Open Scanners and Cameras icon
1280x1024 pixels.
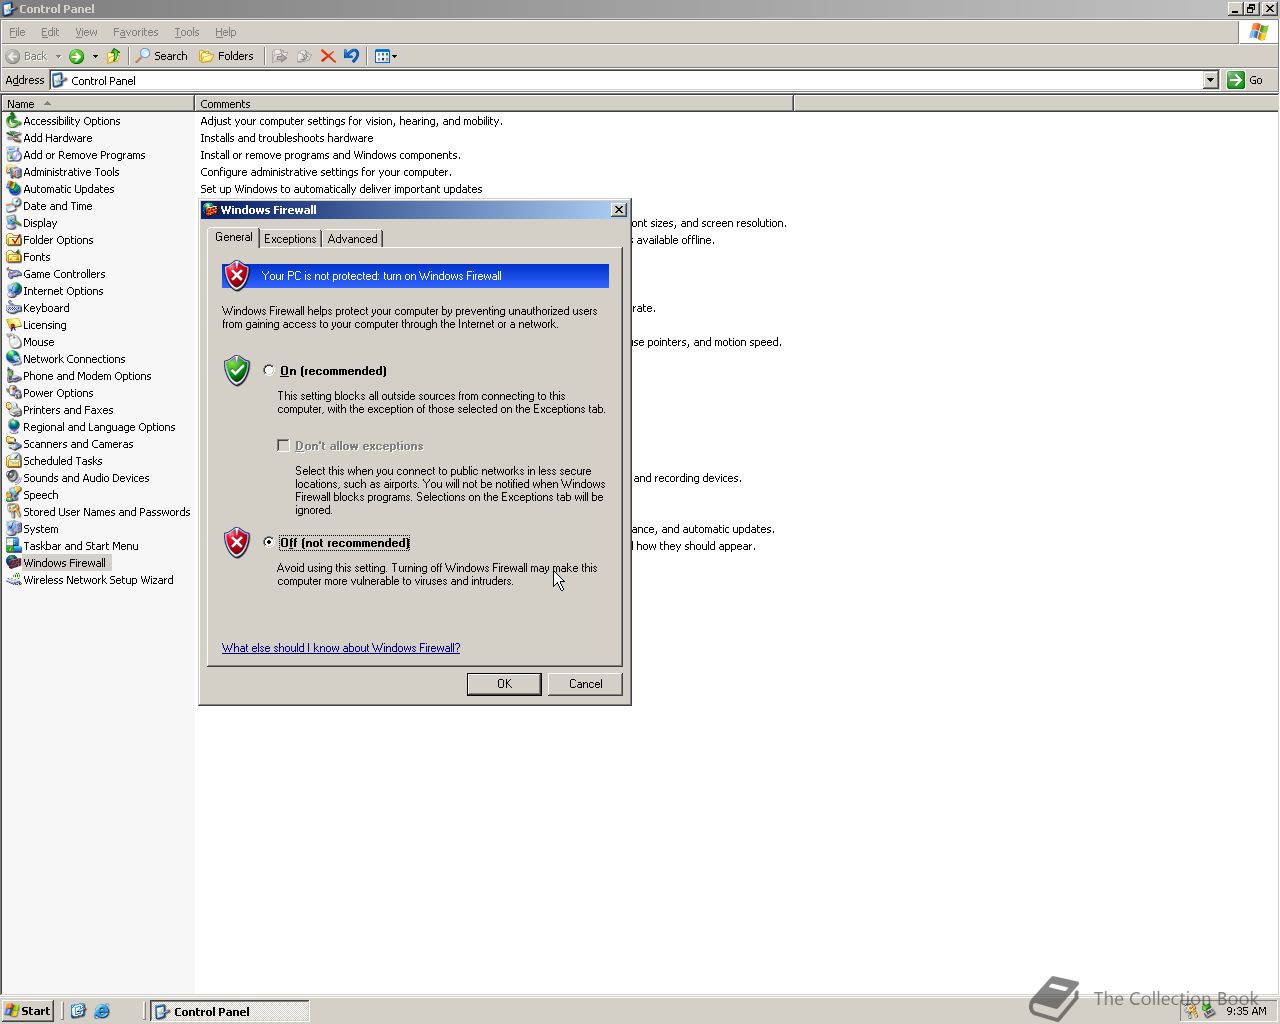[x=14, y=444]
